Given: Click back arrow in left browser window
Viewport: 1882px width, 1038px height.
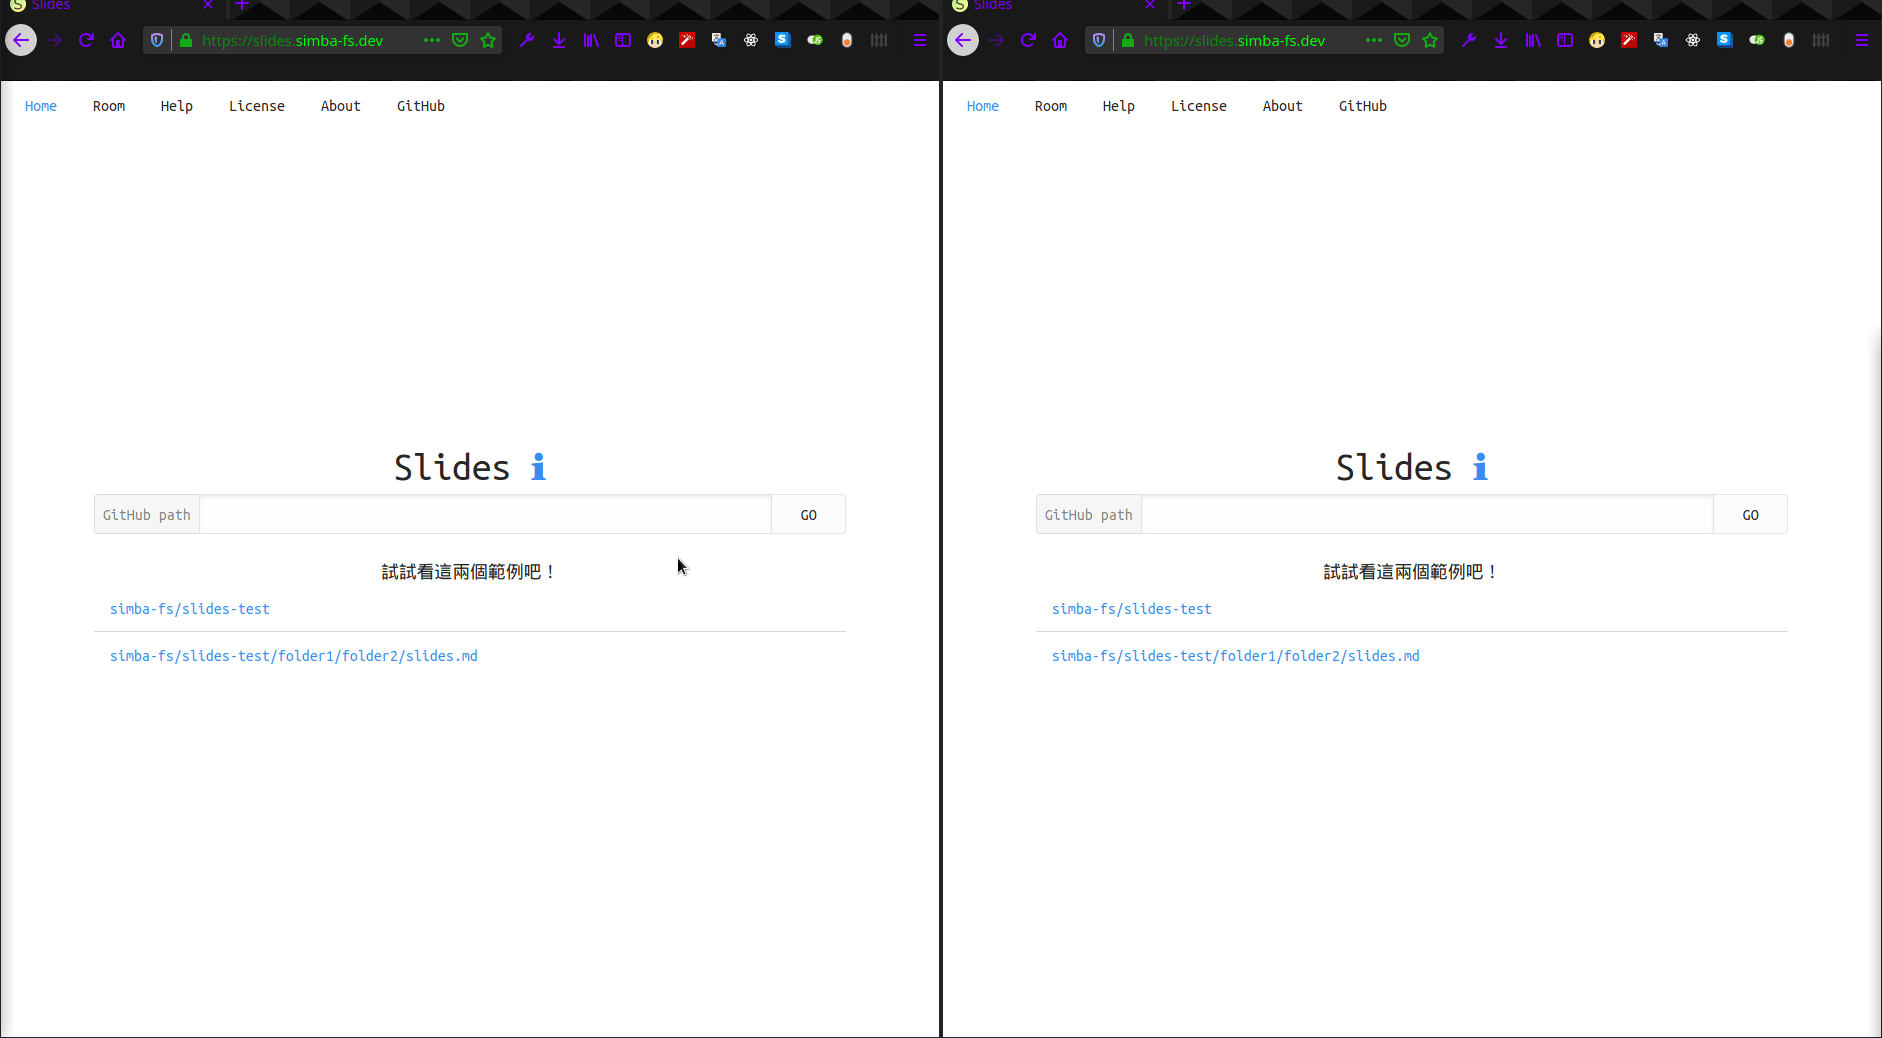Looking at the screenshot, I should point(21,40).
